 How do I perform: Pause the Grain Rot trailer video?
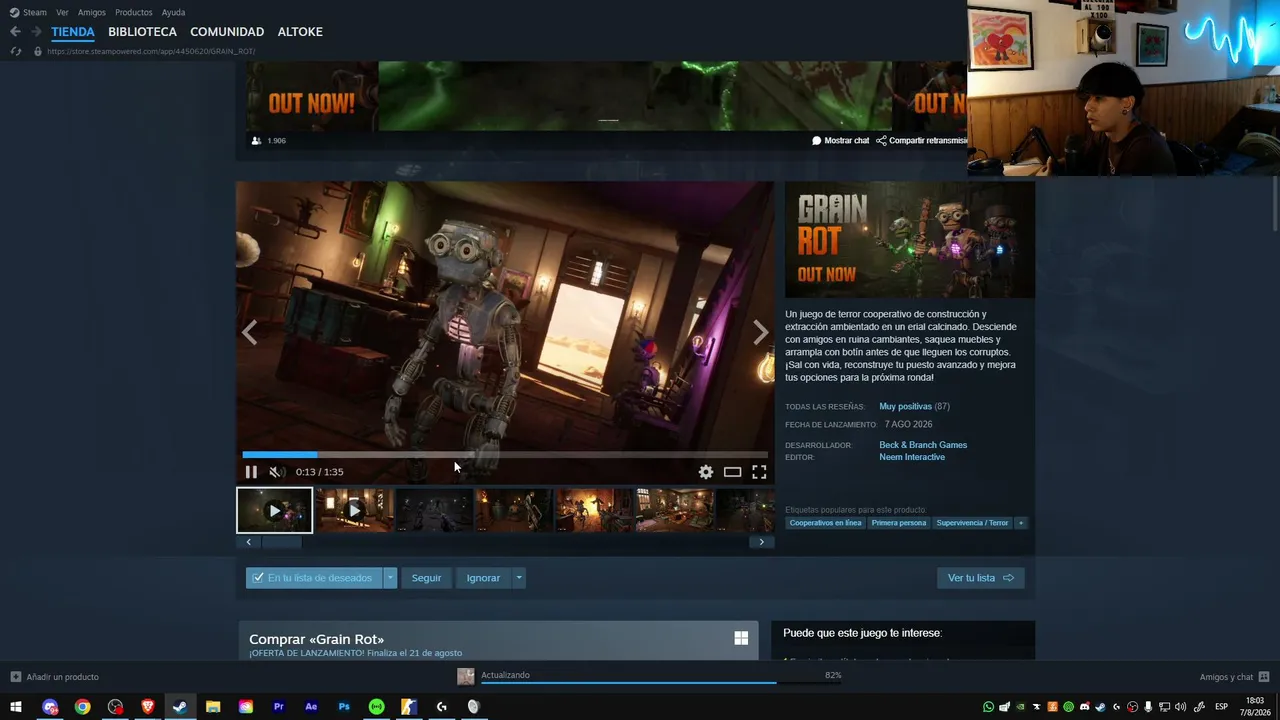(x=251, y=472)
